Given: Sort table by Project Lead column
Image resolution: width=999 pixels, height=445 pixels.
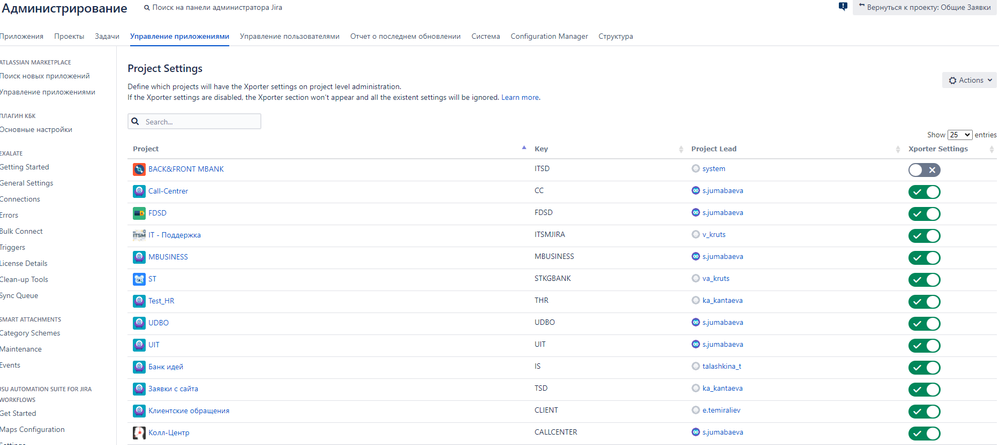Looking at the screenshot, I should pos(794,149).
